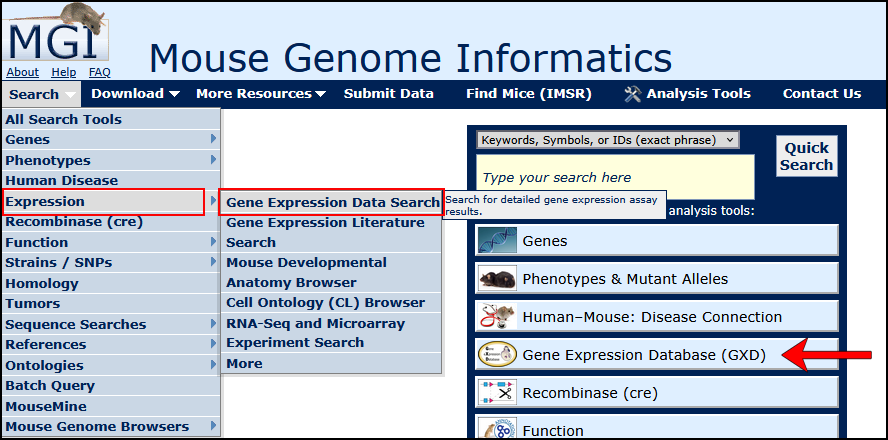Viewport: 888px width, 440px height.
Task: Open Find Mice (IMSR)
Action: 528,94
